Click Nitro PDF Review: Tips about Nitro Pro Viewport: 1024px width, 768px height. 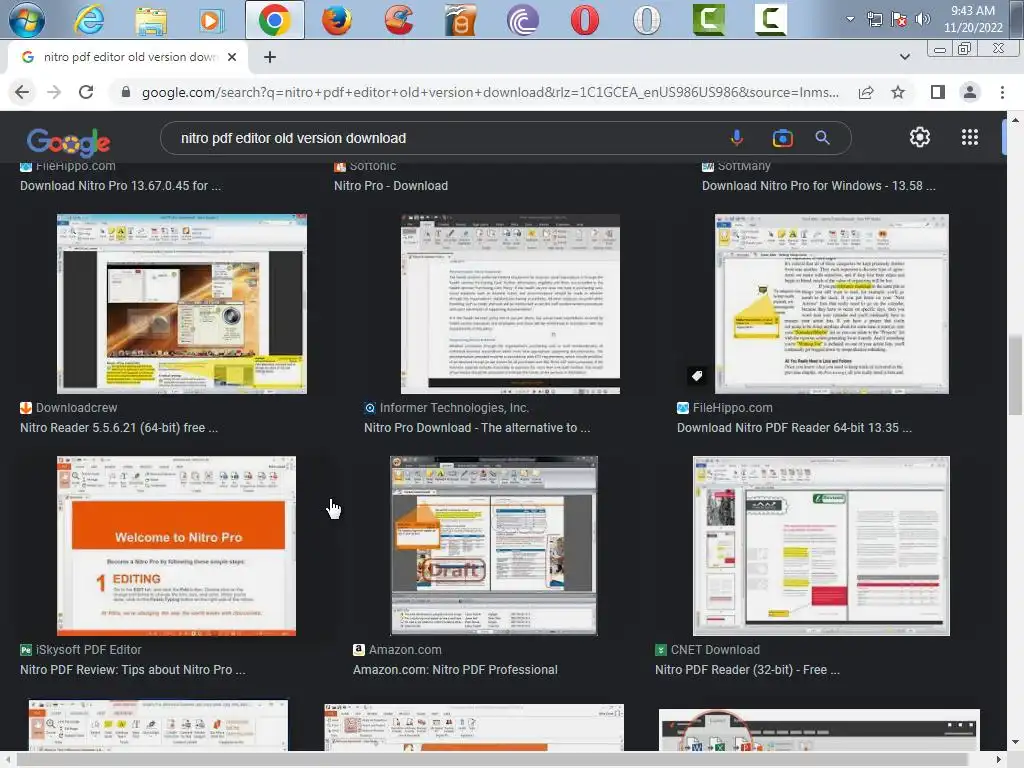click(133, 669)
